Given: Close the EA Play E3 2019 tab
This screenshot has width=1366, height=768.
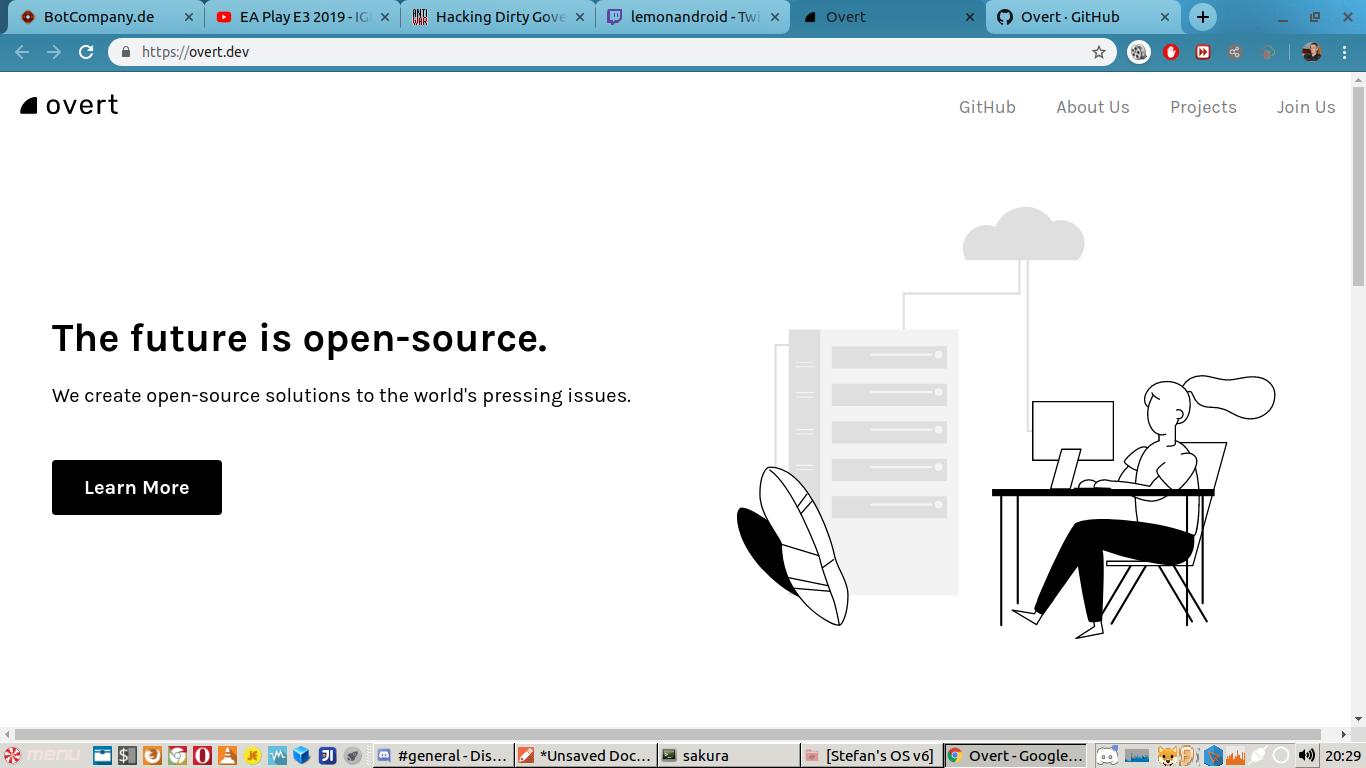Looking at the screenshot, I should [384, 17].
